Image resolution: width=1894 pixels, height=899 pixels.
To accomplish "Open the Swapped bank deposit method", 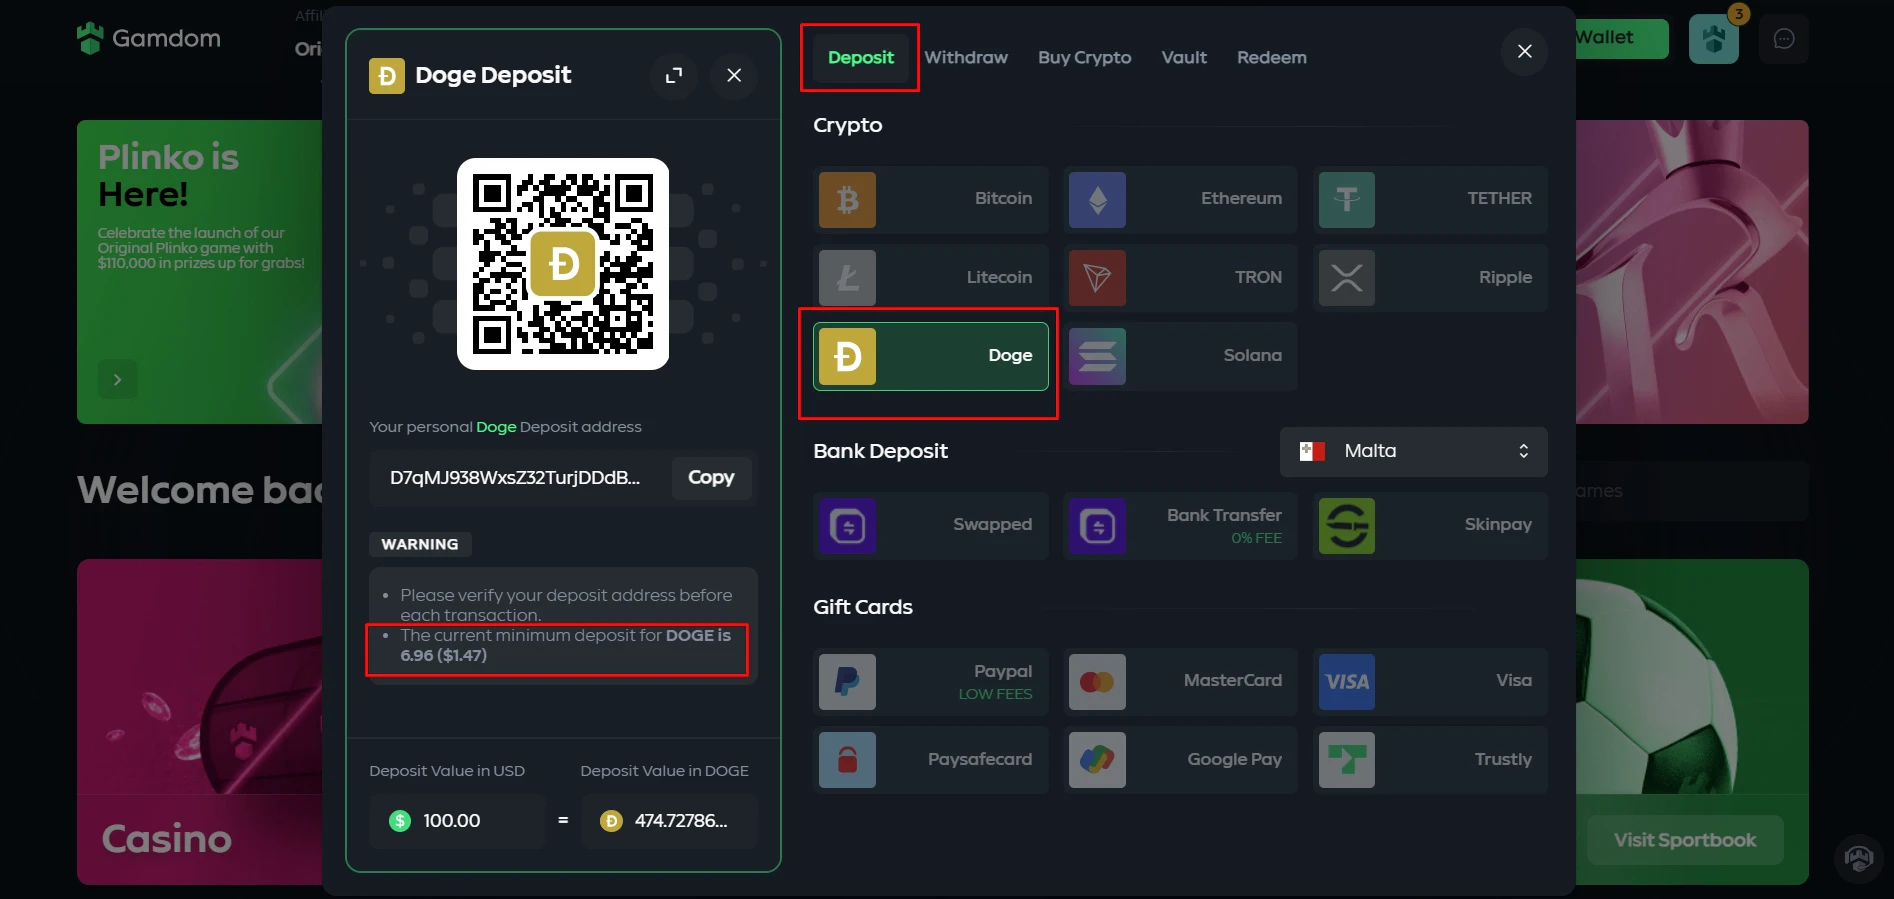I will point(930,525).
